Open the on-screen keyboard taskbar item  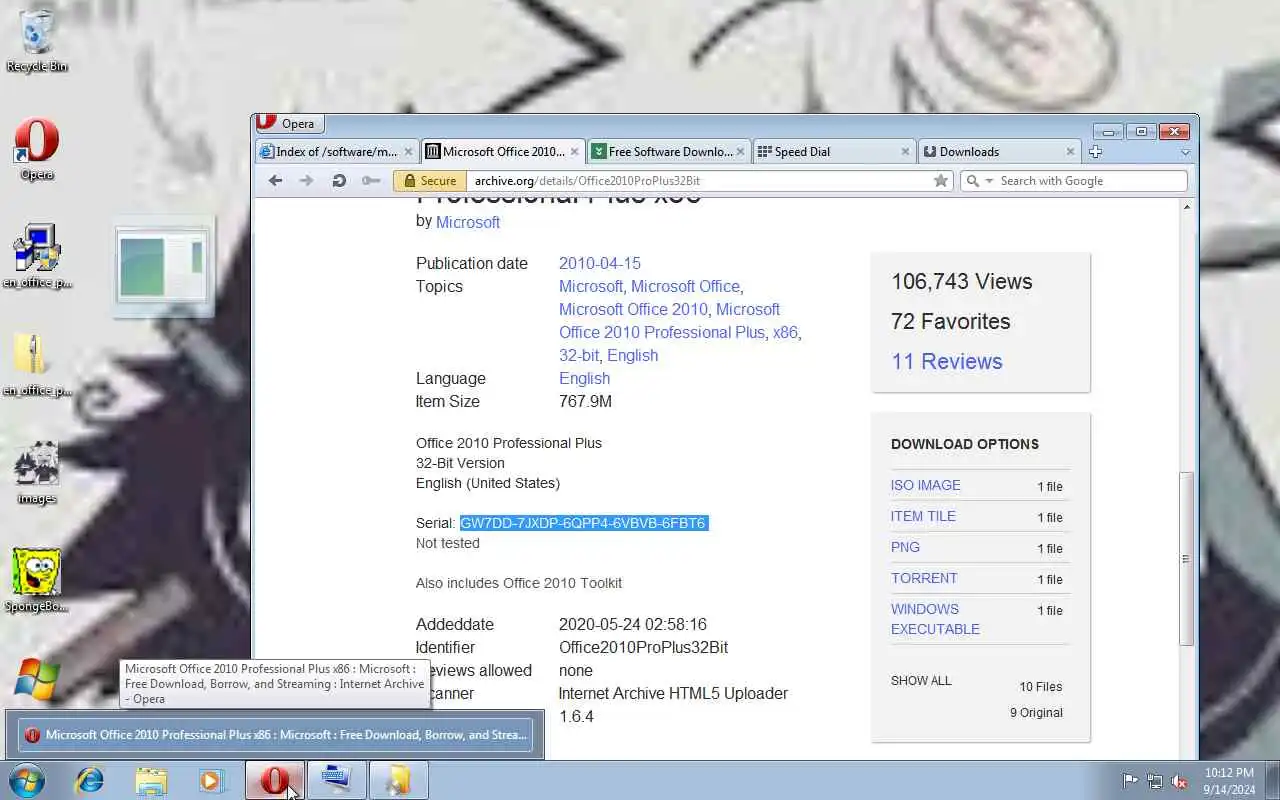pyautogui.click(x=336, y=780)
